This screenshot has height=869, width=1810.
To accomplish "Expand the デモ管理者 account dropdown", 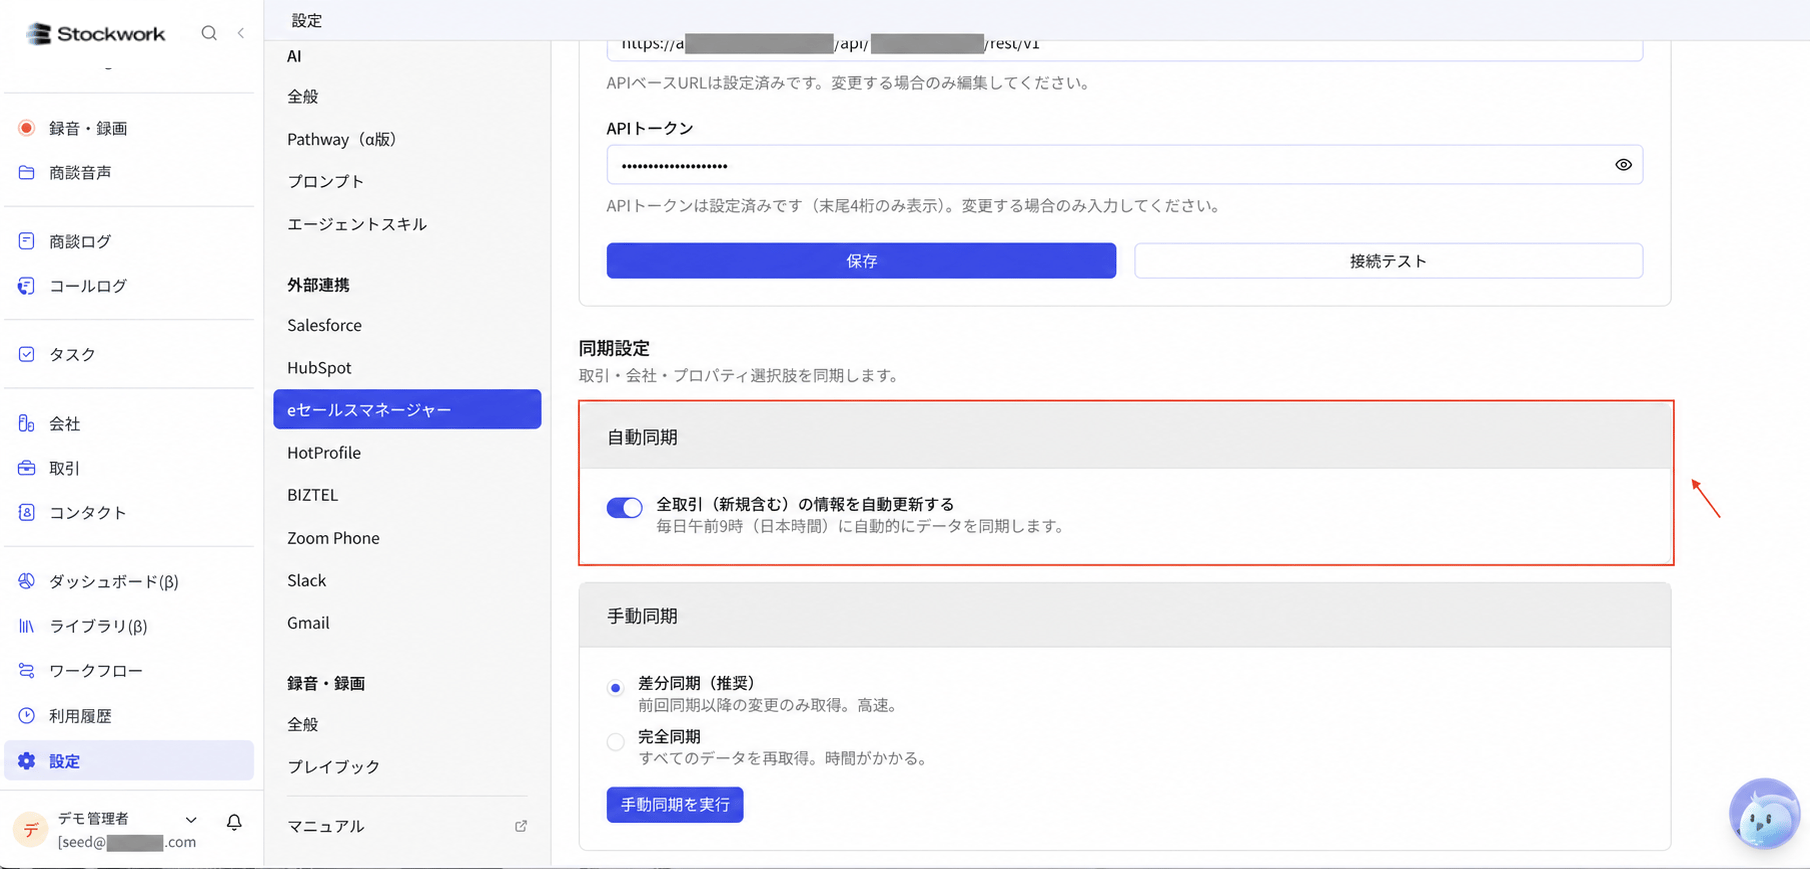I will click(x=191, y=820).
